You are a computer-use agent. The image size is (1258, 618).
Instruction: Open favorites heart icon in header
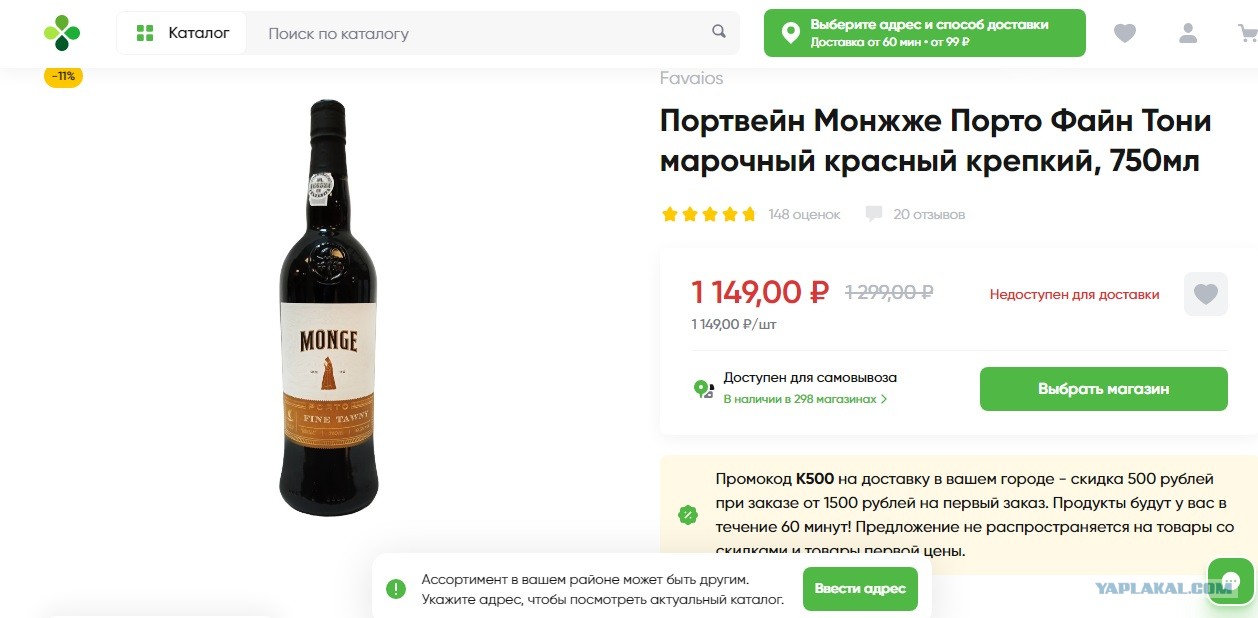tap(1125, 33)
